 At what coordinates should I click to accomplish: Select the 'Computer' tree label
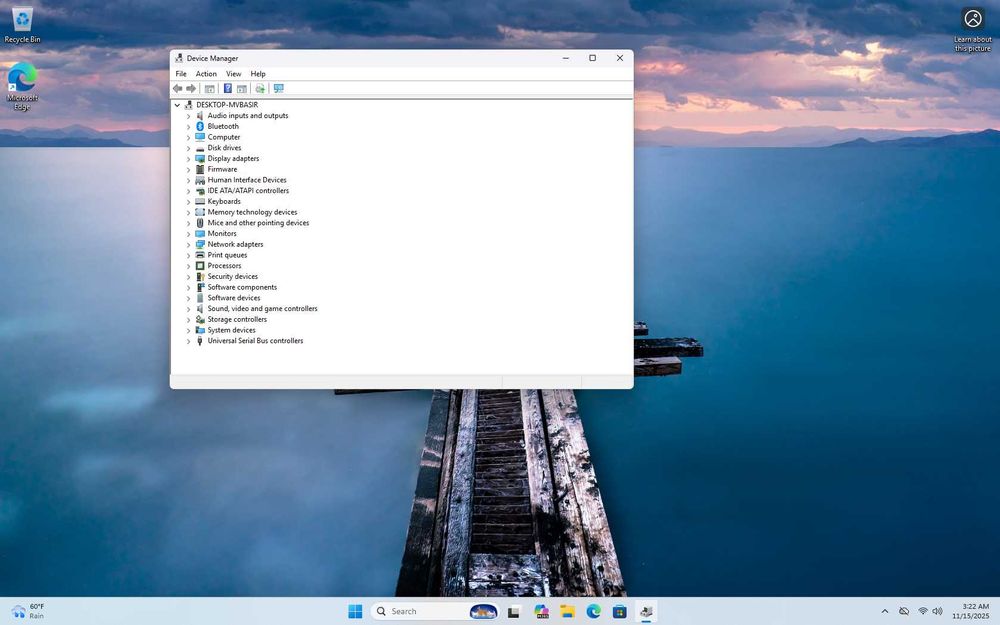223,137
